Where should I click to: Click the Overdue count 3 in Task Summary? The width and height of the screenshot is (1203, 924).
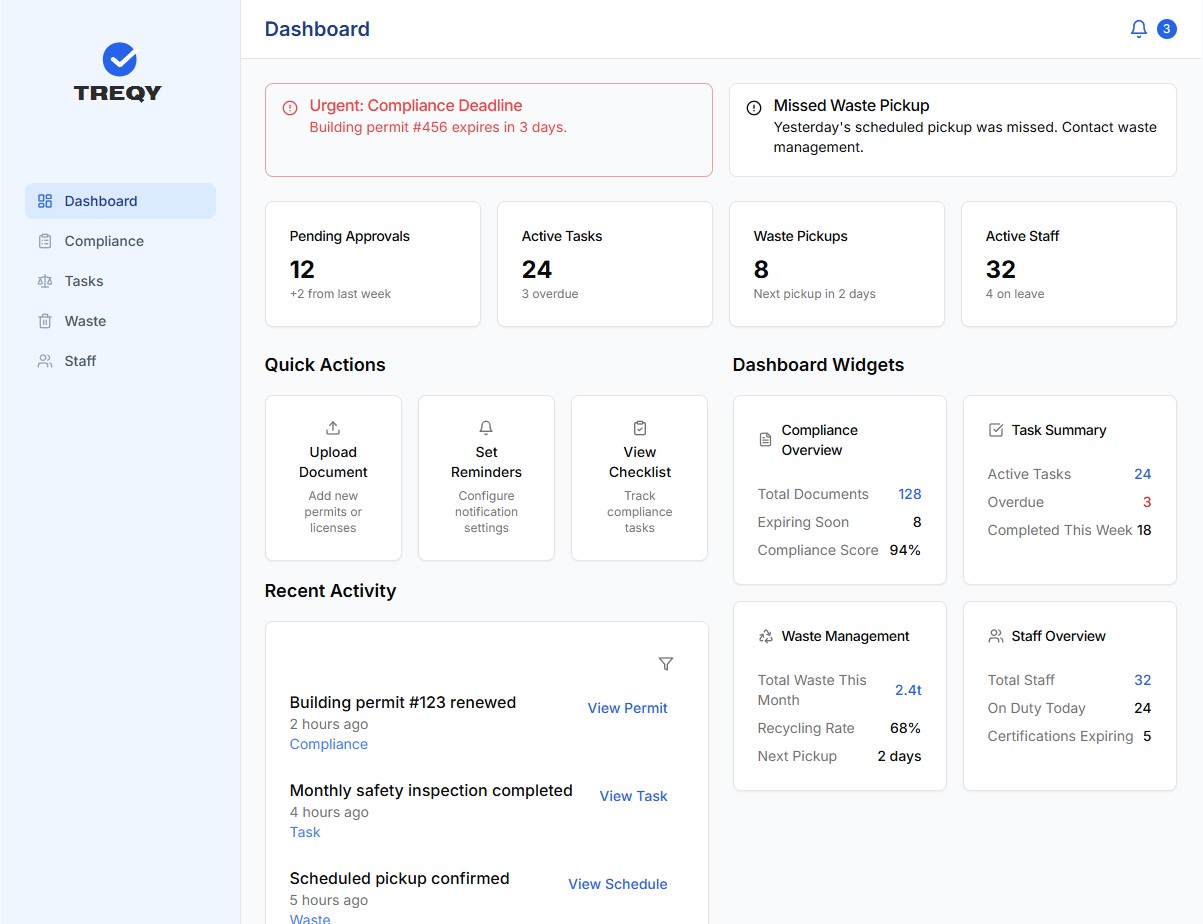[1147, 502]
